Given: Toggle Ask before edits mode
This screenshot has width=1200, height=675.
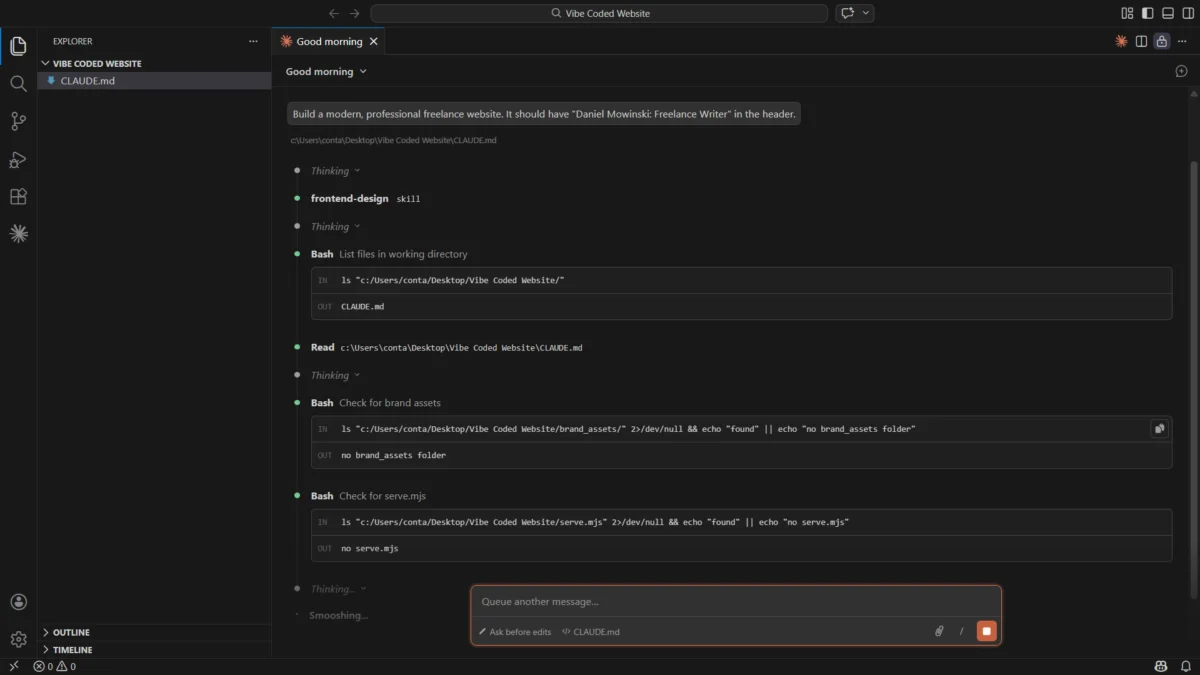Looking at the screenshot, I should tap(514, 632).
